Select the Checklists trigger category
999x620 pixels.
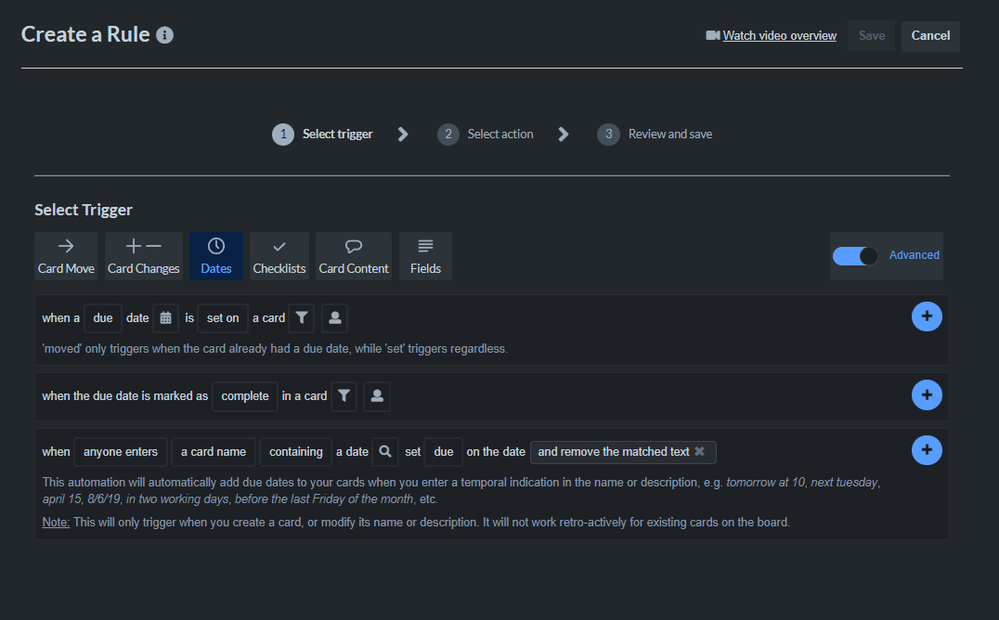pyautogui.click(x=279, y=256)
